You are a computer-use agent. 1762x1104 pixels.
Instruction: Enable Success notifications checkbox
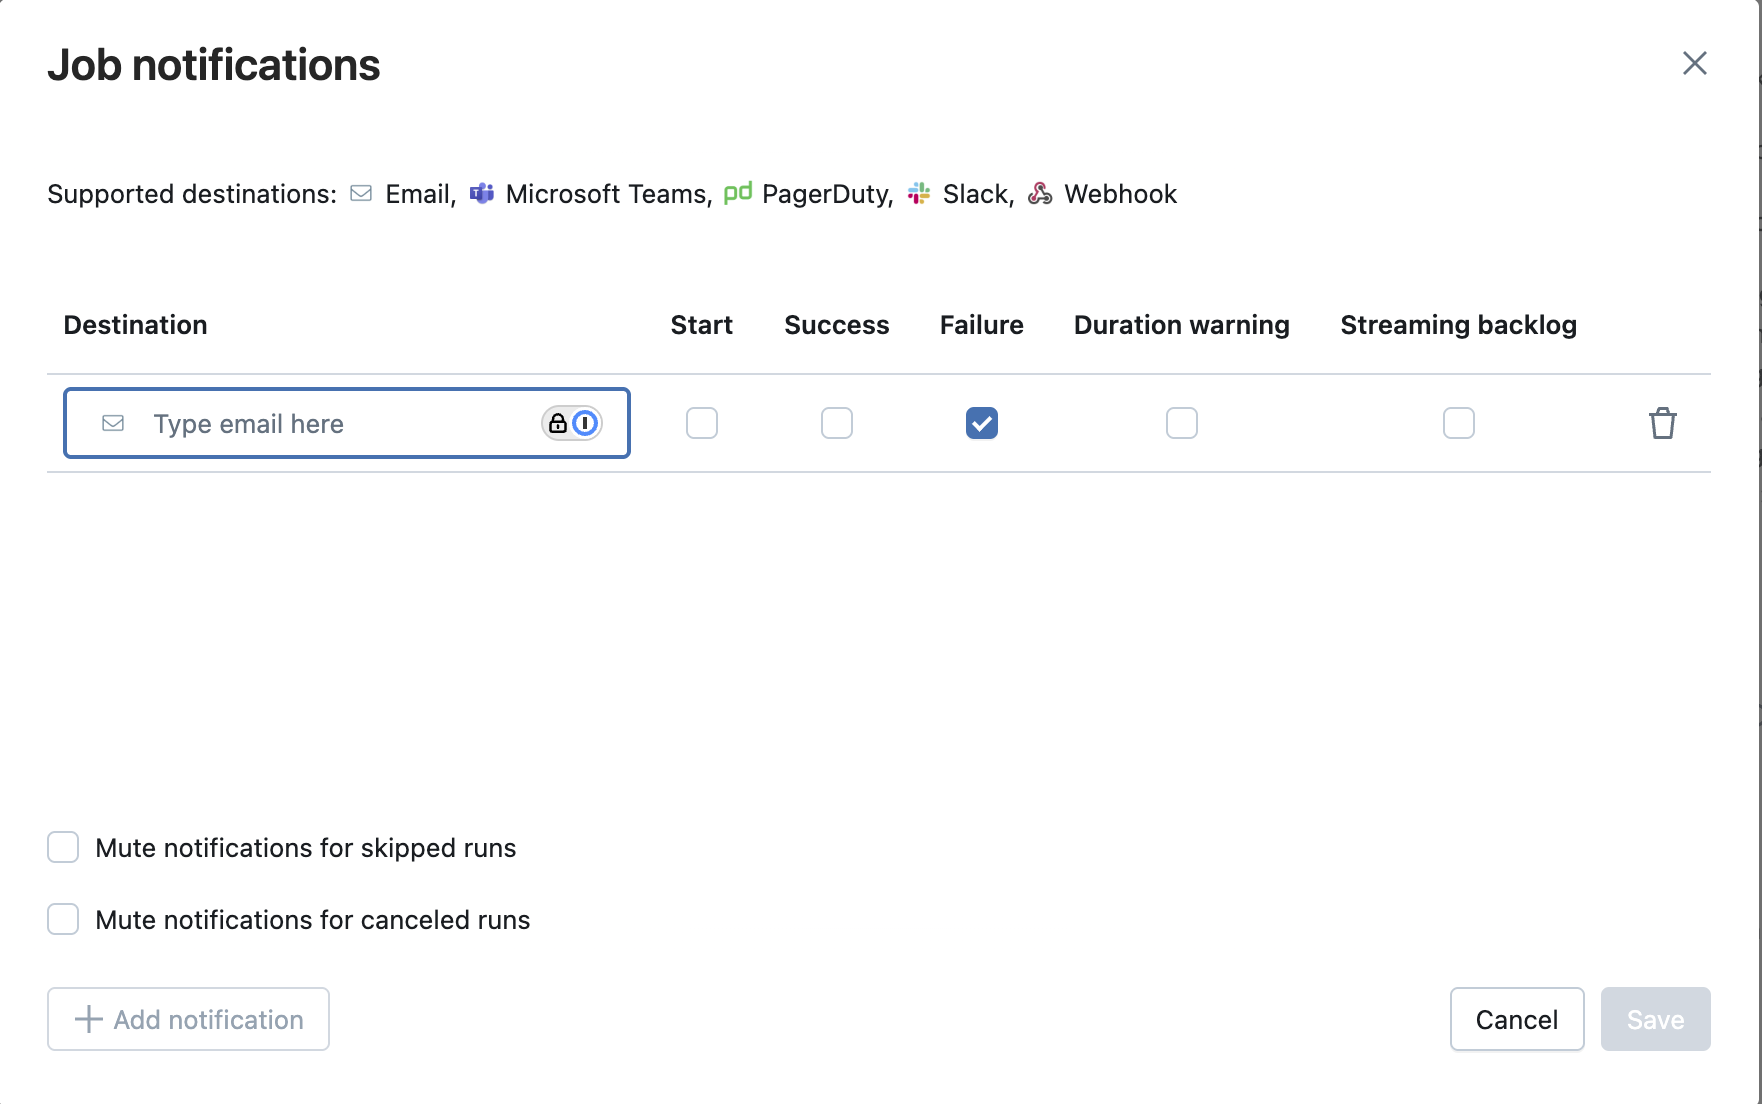pos(836,423)
